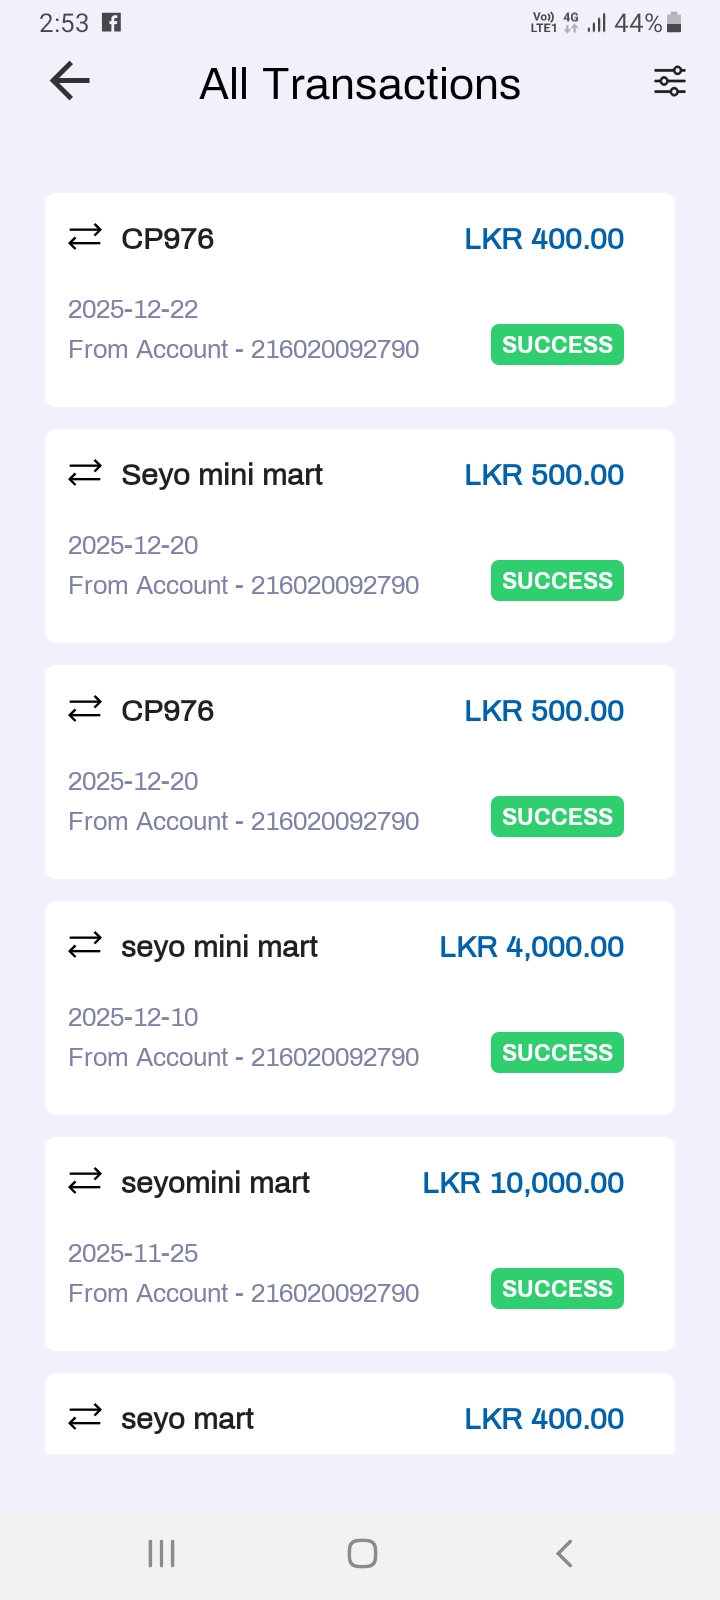Tap the 2025-11-25 date on seyomini mart card
Screen dimensions: 720x1600
click(133, 1253)
